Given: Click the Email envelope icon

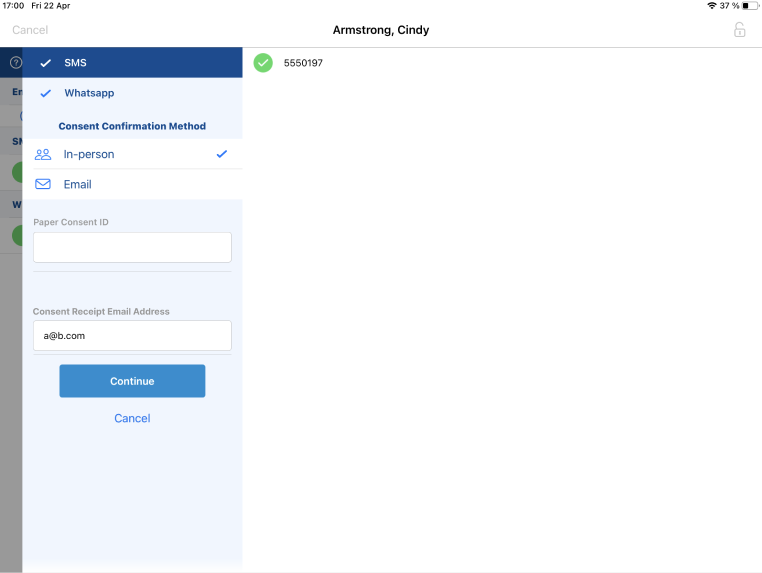Looking at the screenshot, I should pyautogui.click(x=43, y=184).
